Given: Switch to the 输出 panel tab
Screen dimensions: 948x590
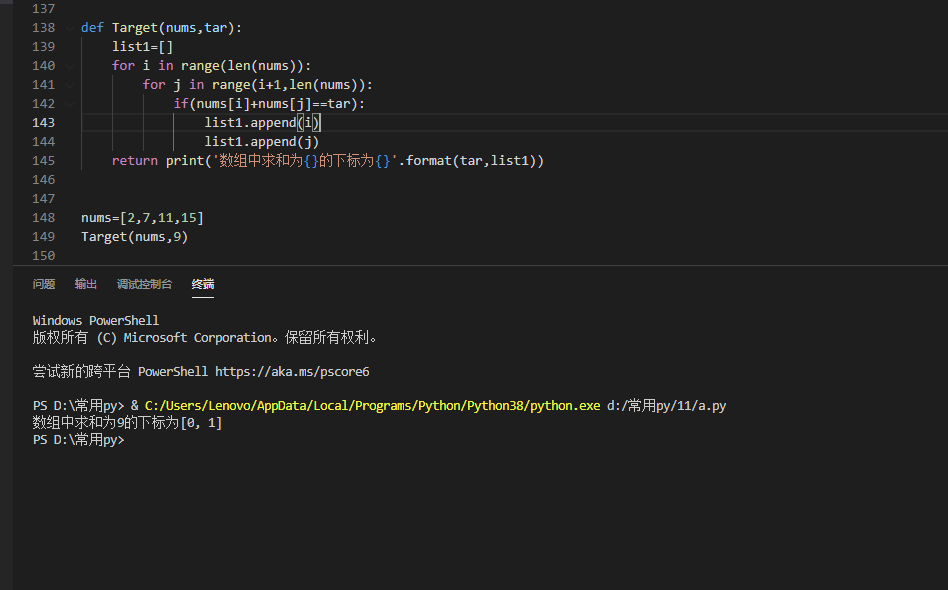Looking at the screenshot, I should click(x=86, y=284).
